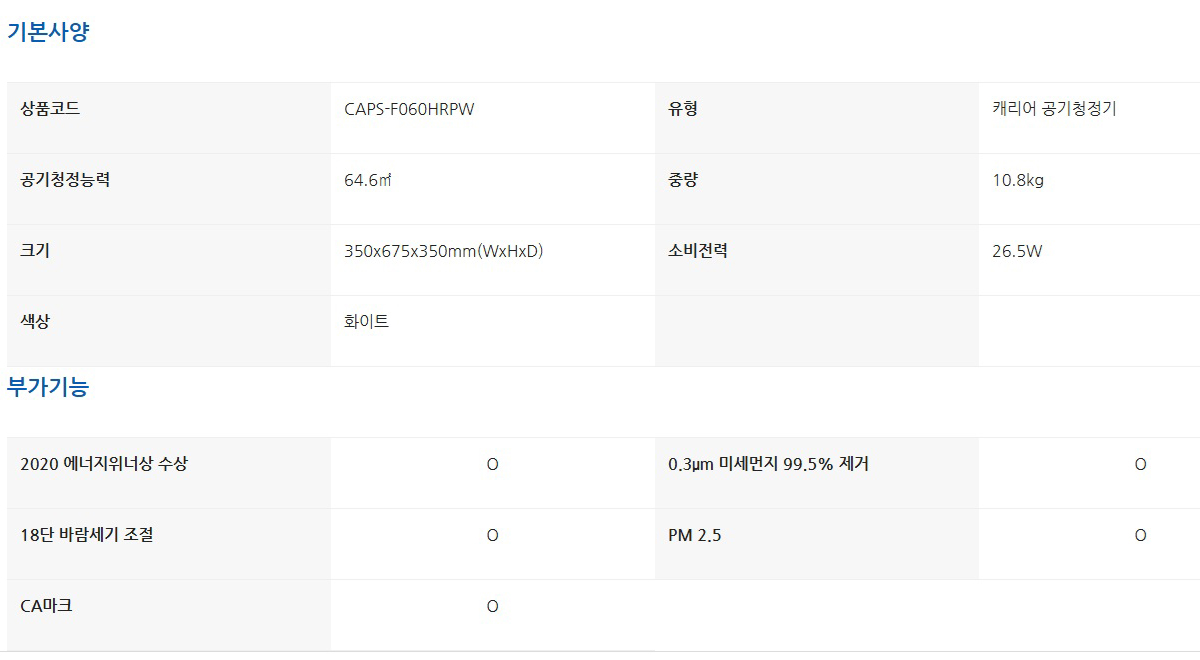1200x660 pixels.
Task: Click the 상품코드 label cell
Action: 50,109
